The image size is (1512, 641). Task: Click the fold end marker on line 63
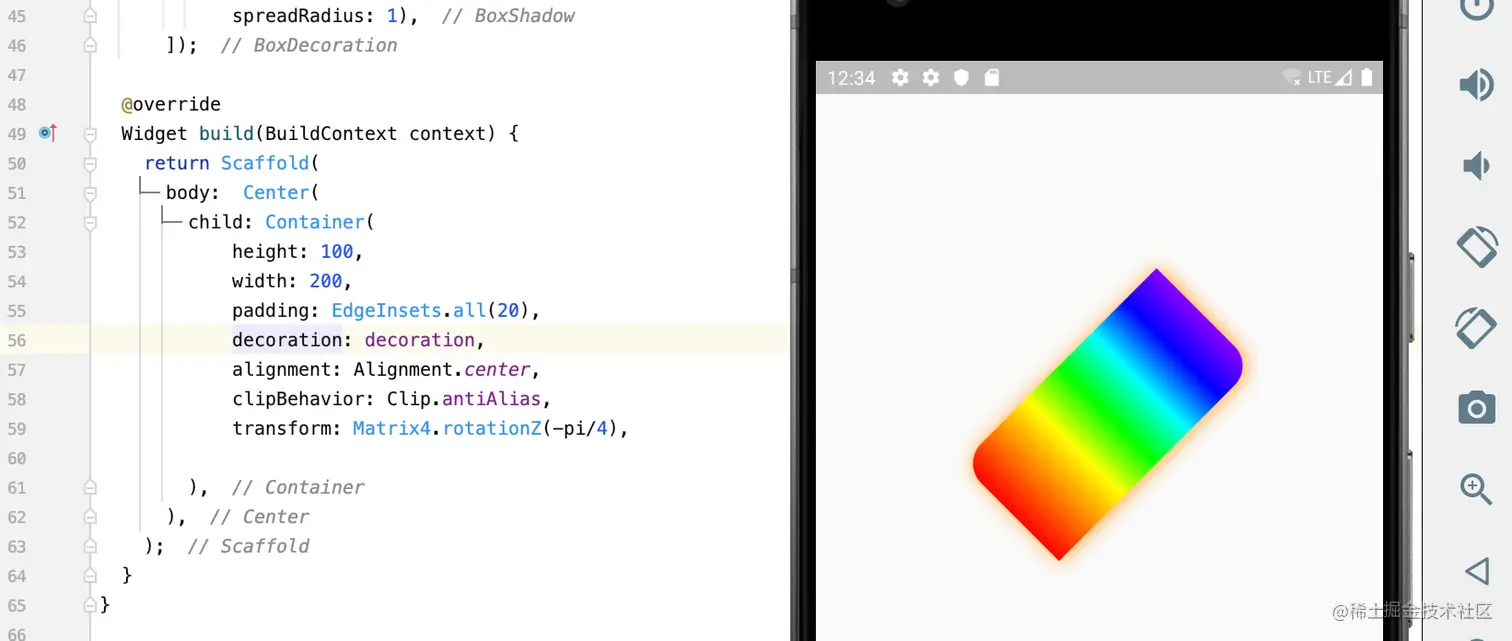90,546
